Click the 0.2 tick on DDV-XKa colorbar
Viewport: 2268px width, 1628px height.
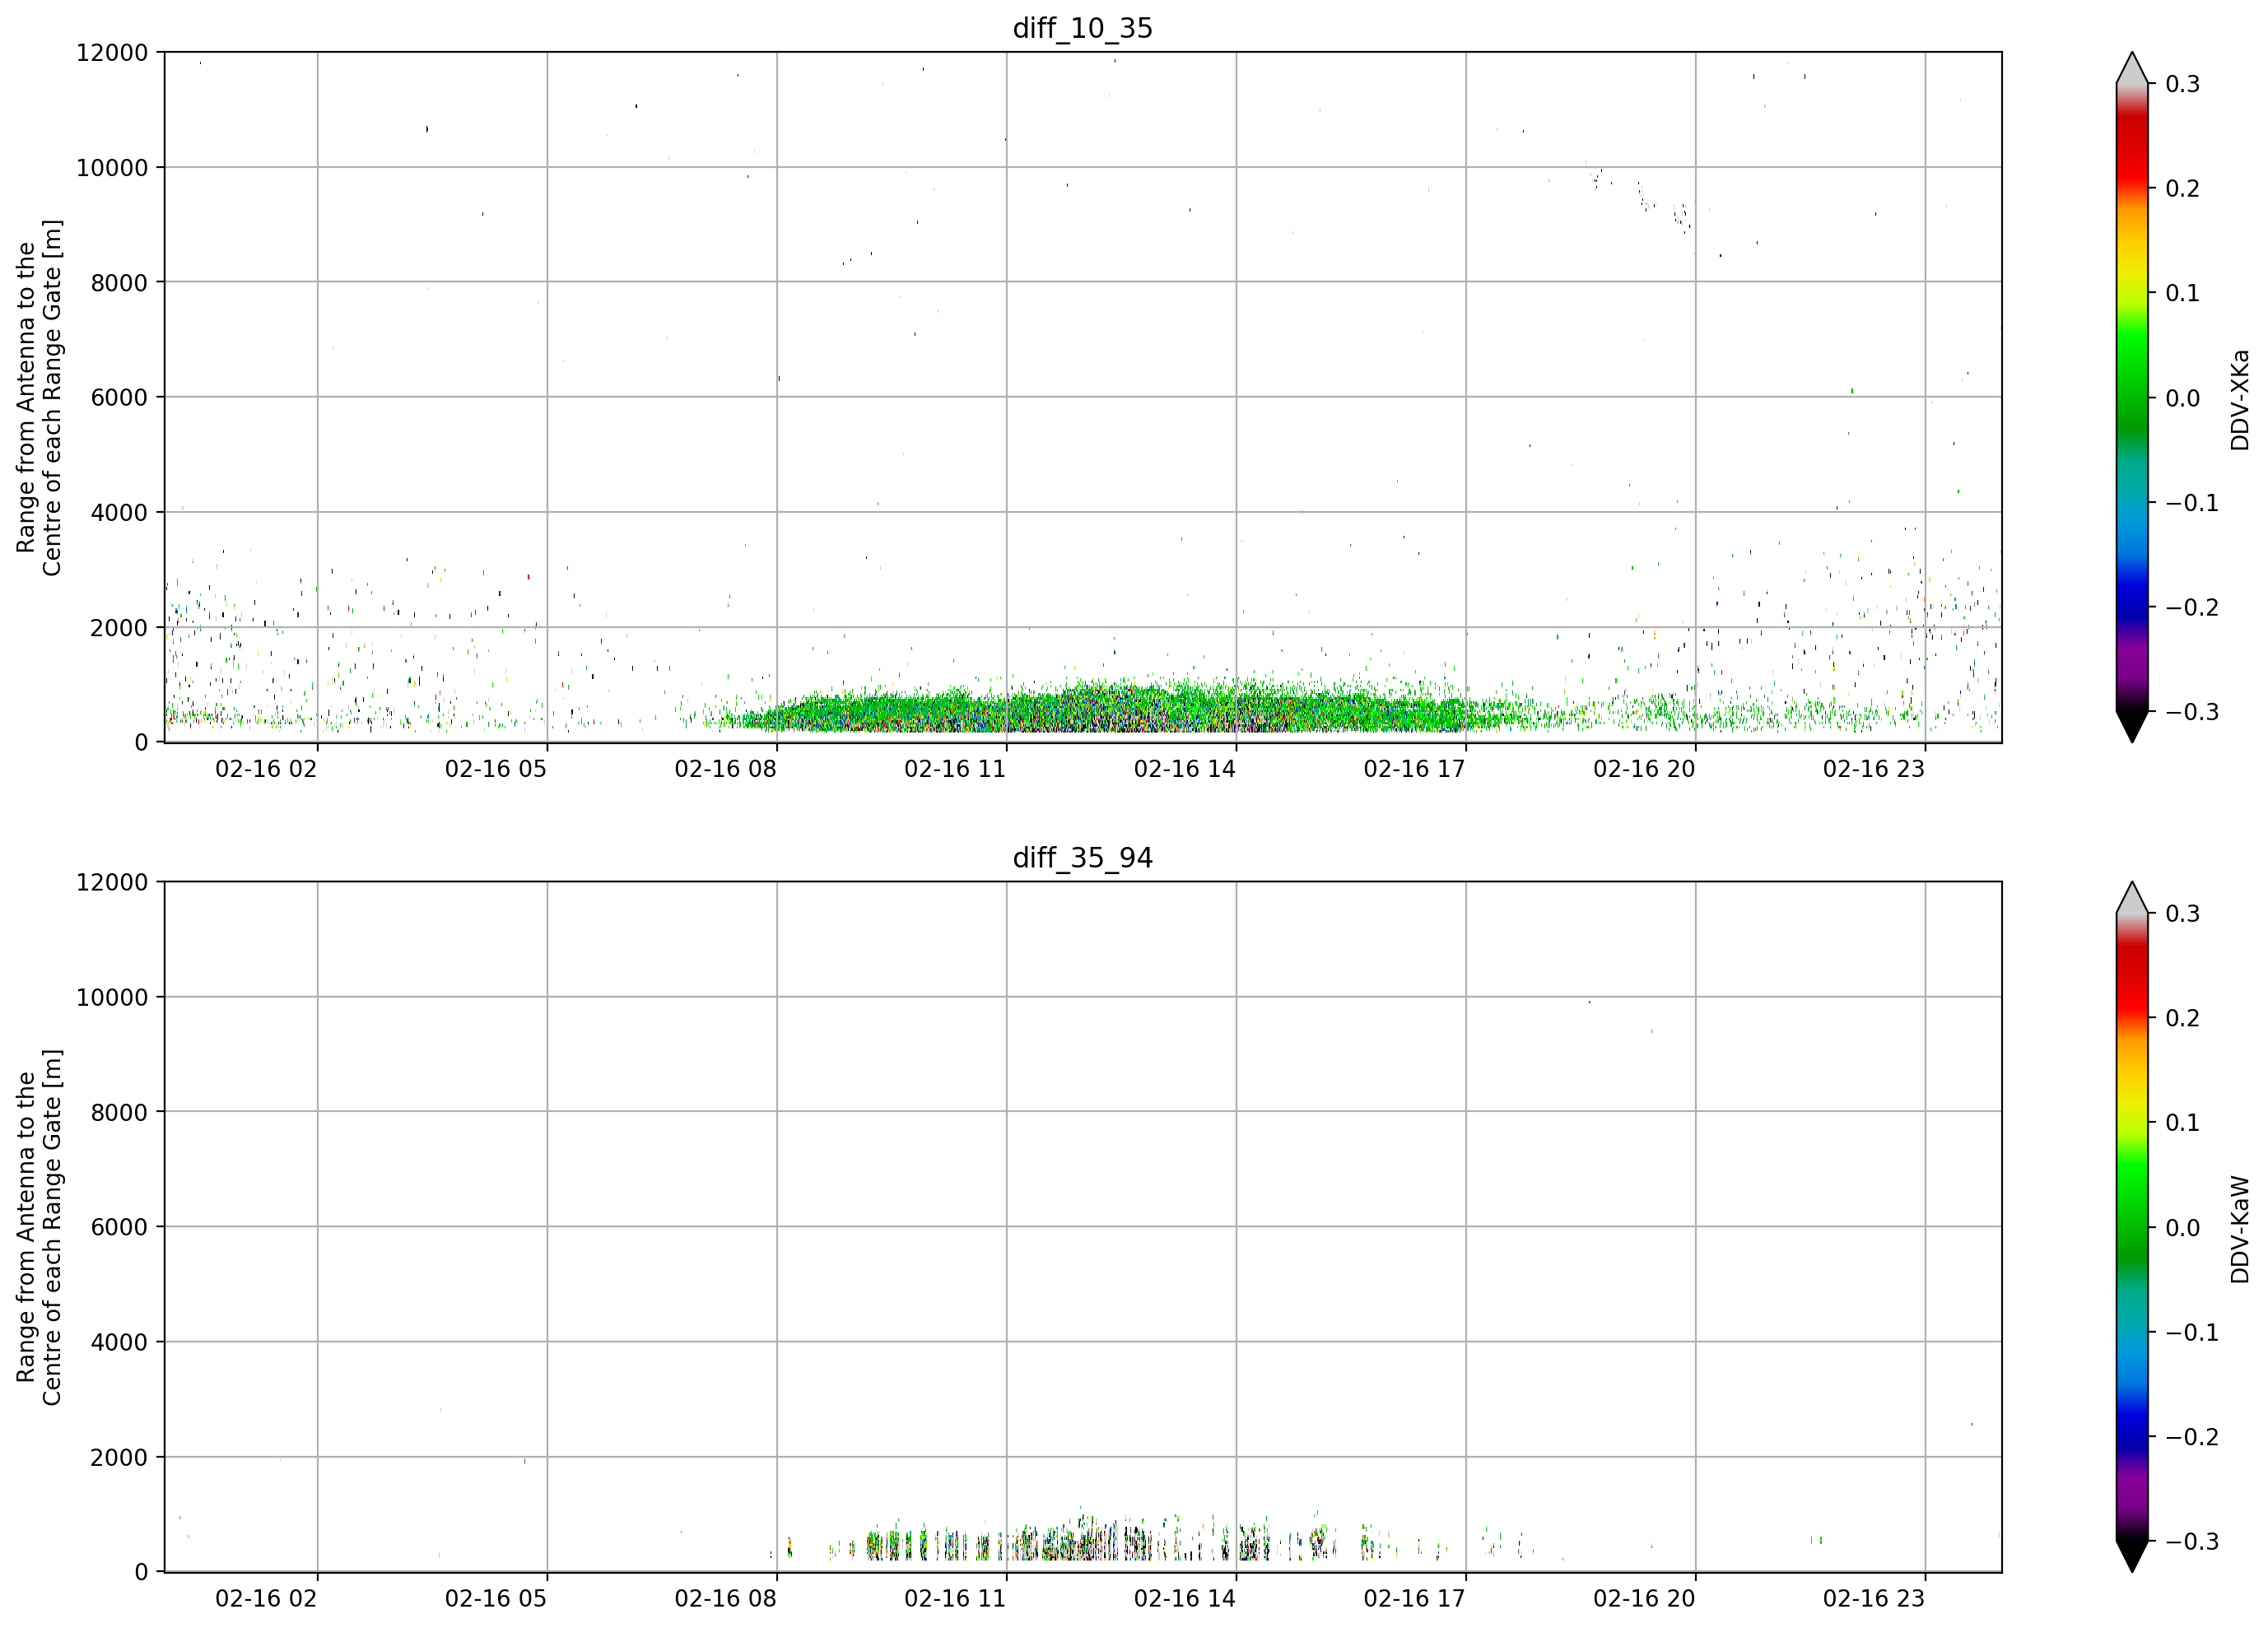pyautogui.click(x=2183, y=189)
